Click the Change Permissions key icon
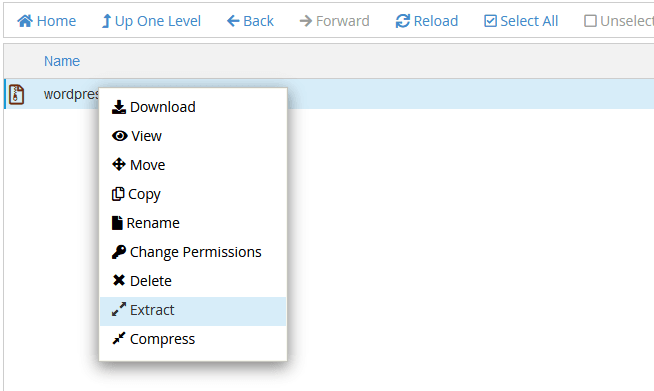This screenshot has width=654, height=391. 119,252
